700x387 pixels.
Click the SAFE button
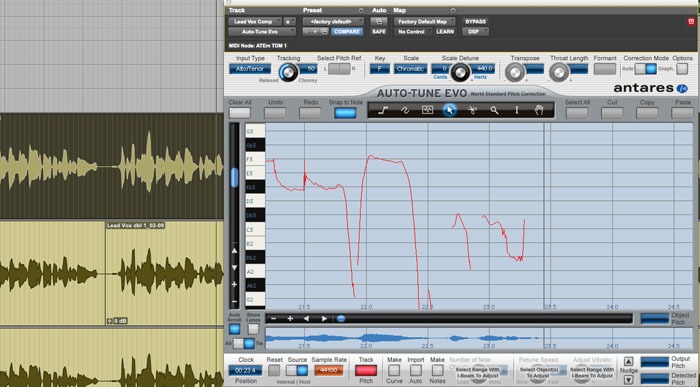point(379,32)
